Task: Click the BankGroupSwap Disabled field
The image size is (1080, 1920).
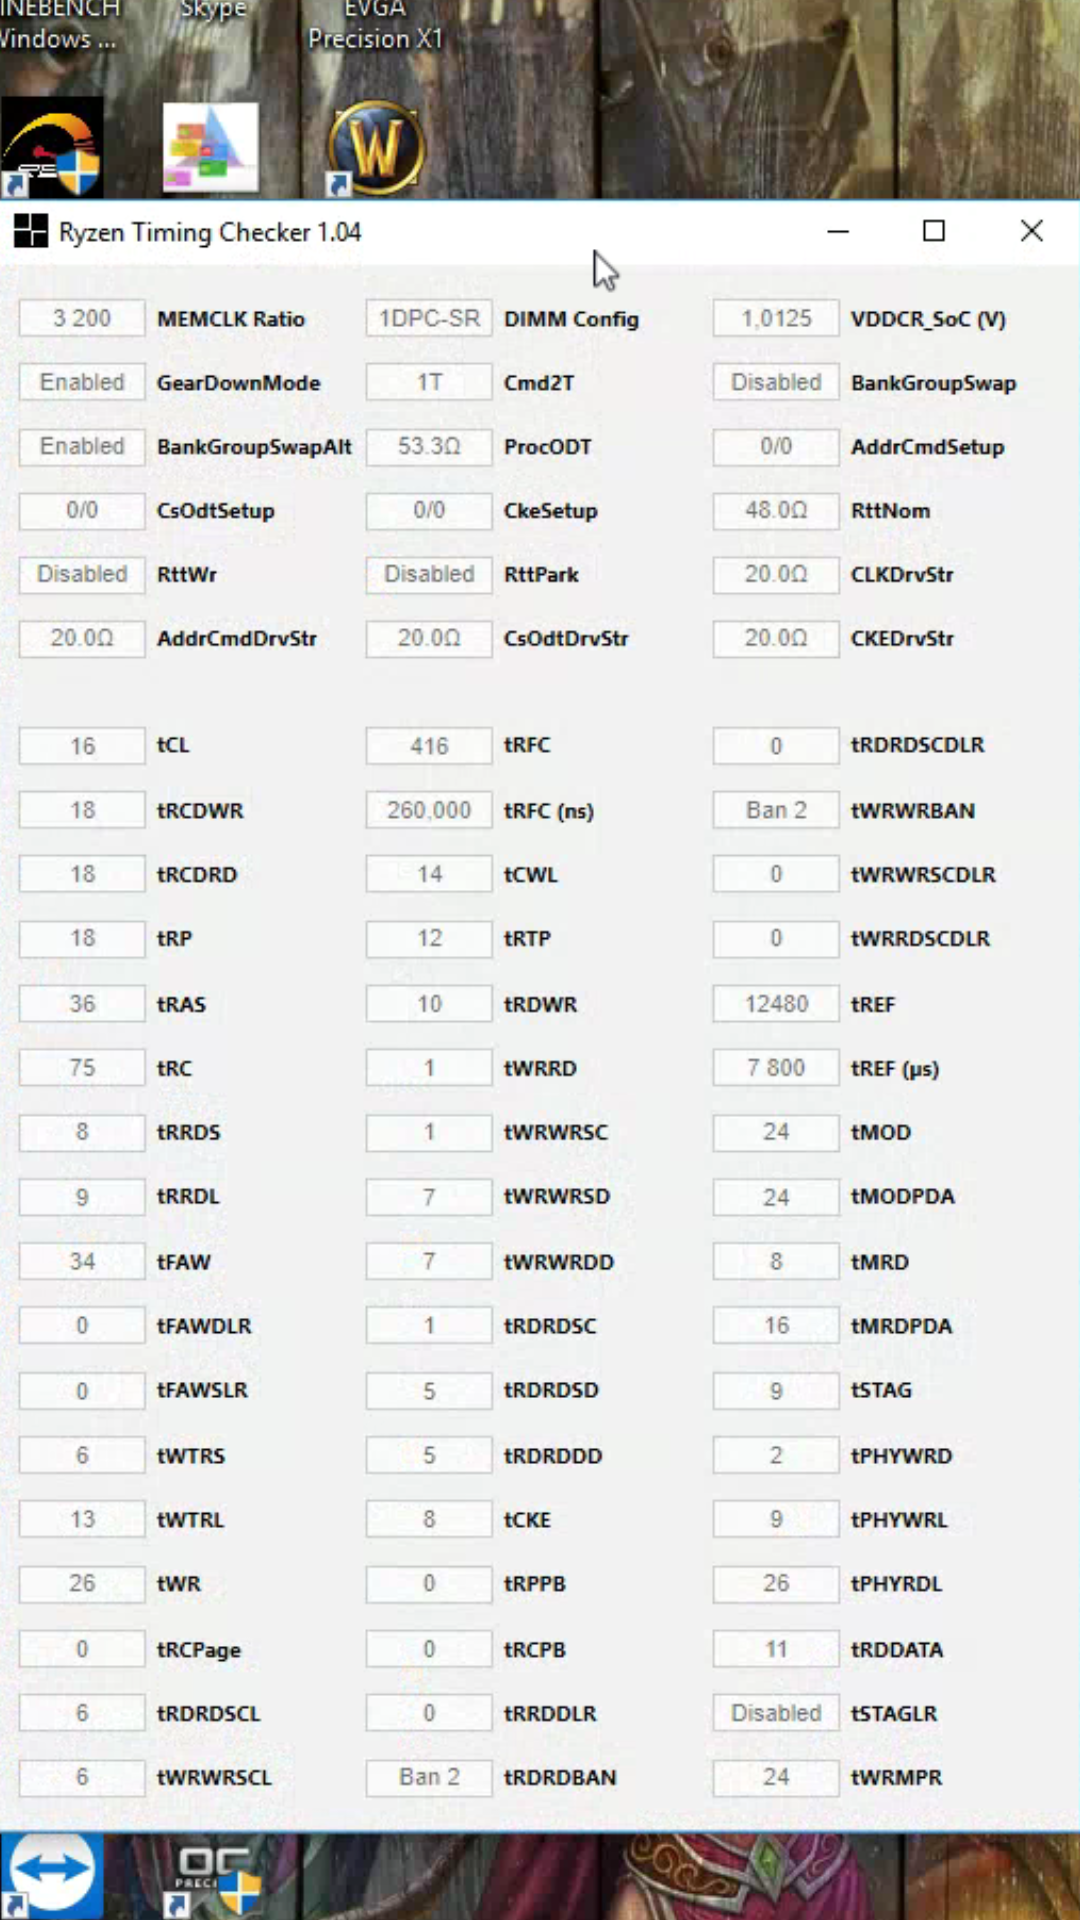Action: (776, 383)
